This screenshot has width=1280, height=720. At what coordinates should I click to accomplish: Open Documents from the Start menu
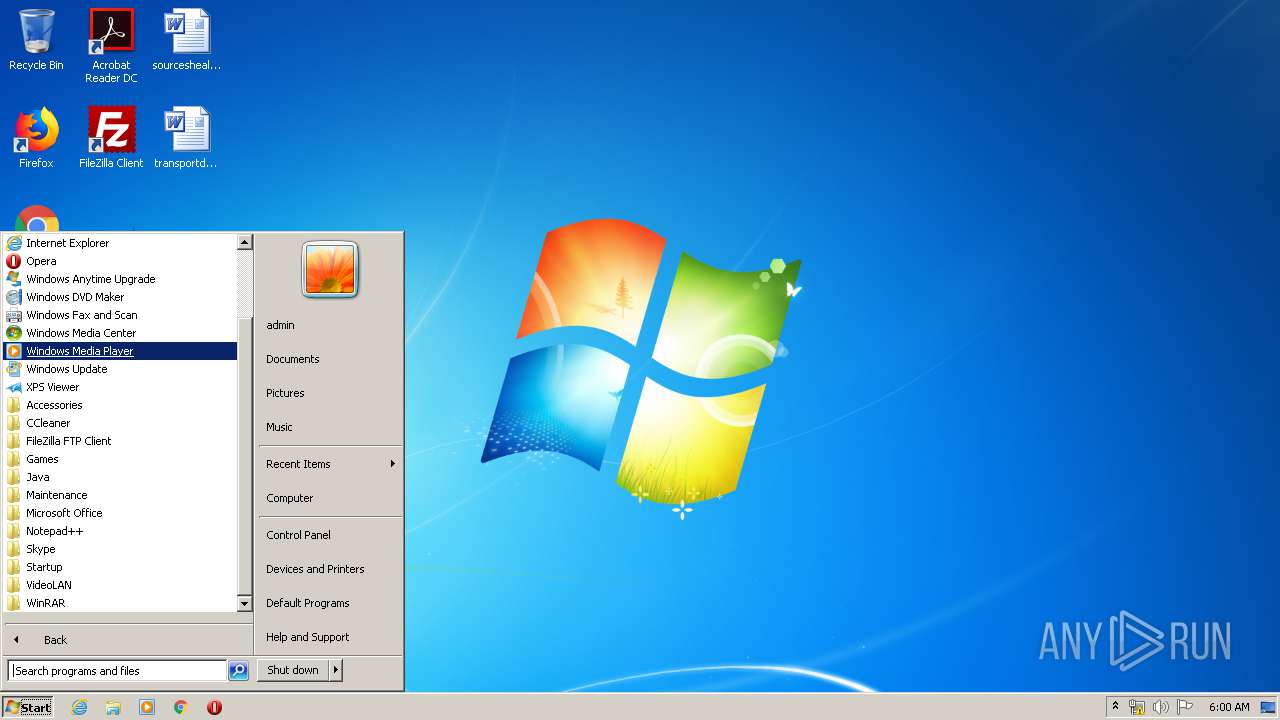(x=330, y=359)
